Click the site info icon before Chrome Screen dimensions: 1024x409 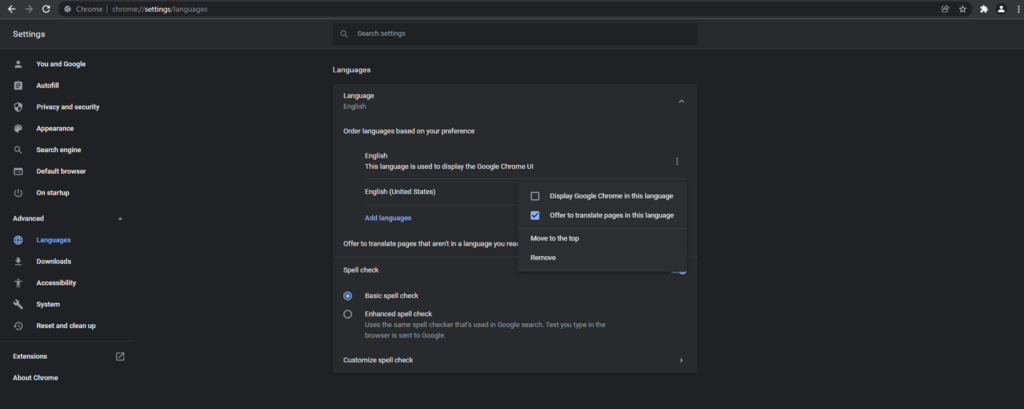[68, 9]
